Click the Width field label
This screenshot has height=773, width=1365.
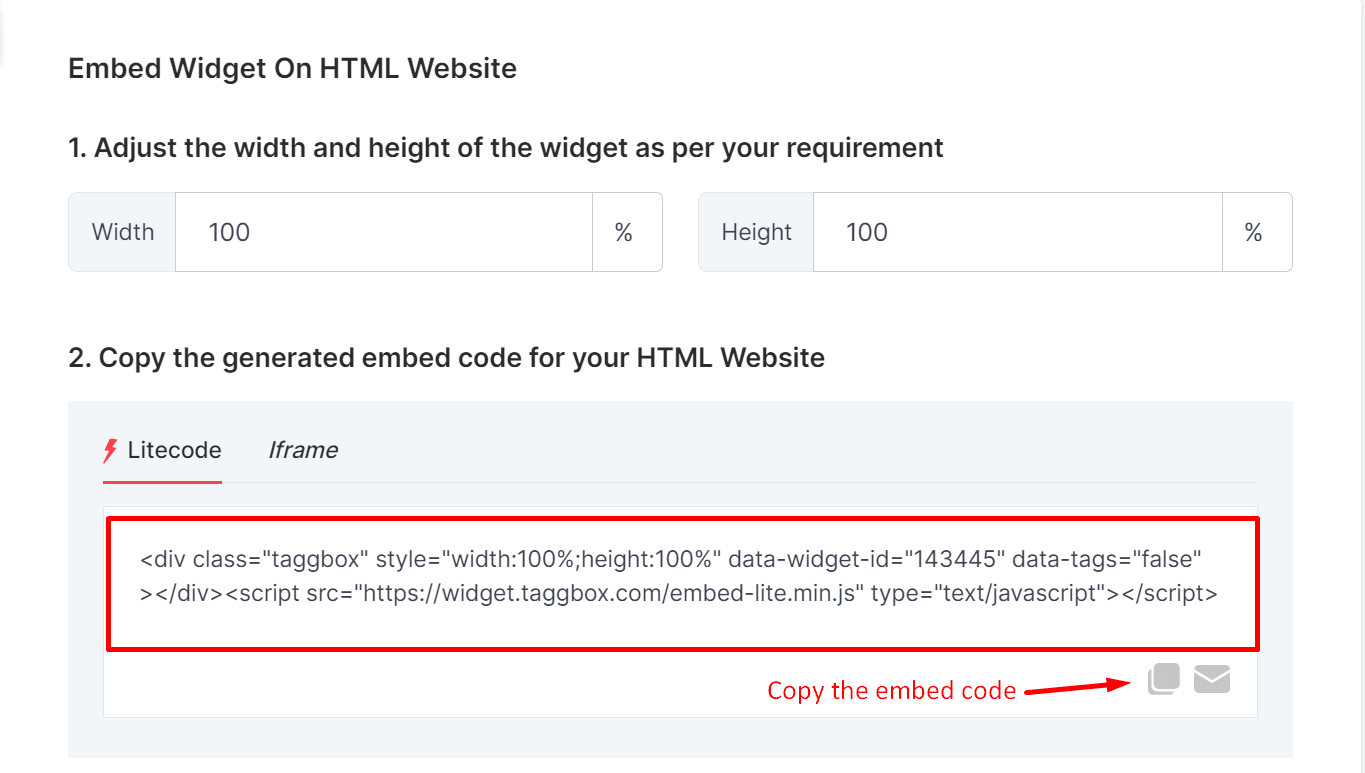(122, 232)
